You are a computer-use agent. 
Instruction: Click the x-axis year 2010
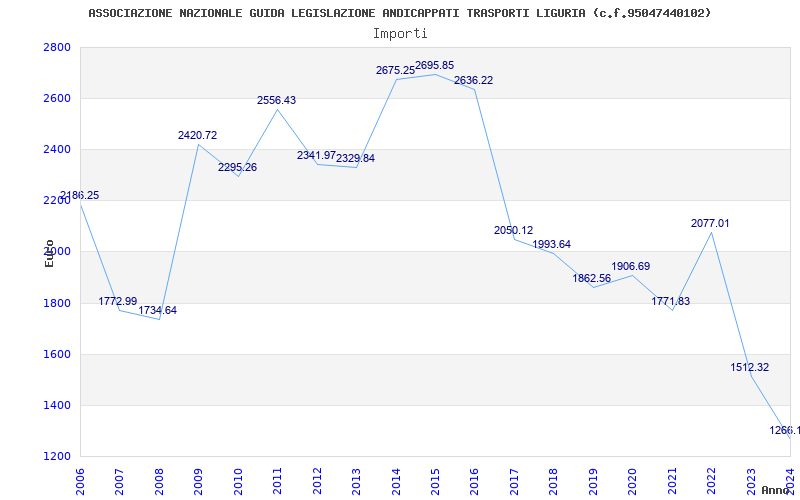coord(238,482)
